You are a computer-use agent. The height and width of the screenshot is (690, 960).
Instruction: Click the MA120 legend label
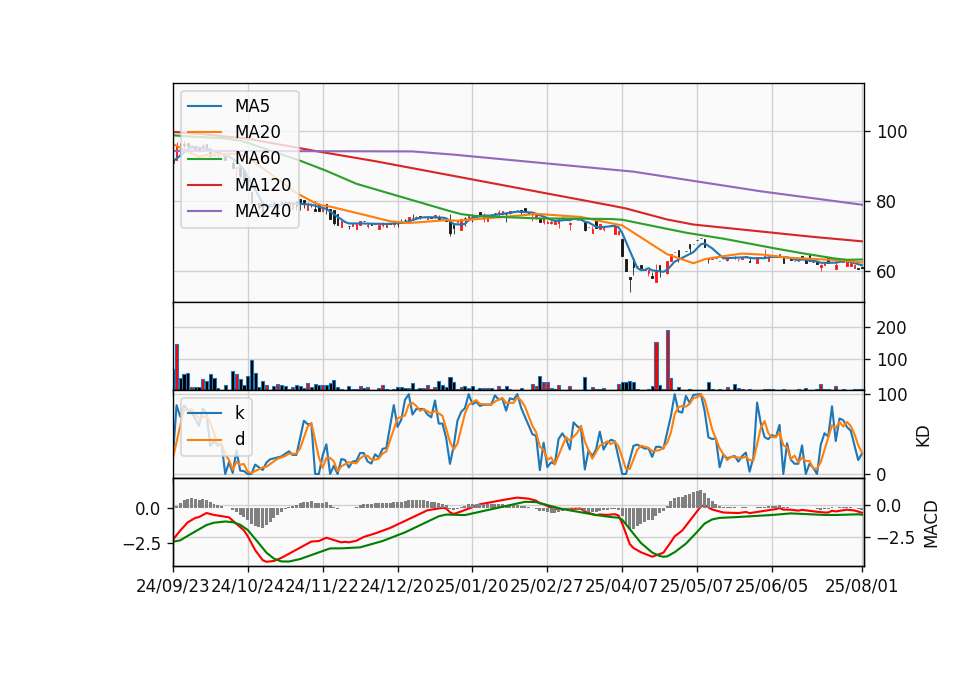coord(263,185)
